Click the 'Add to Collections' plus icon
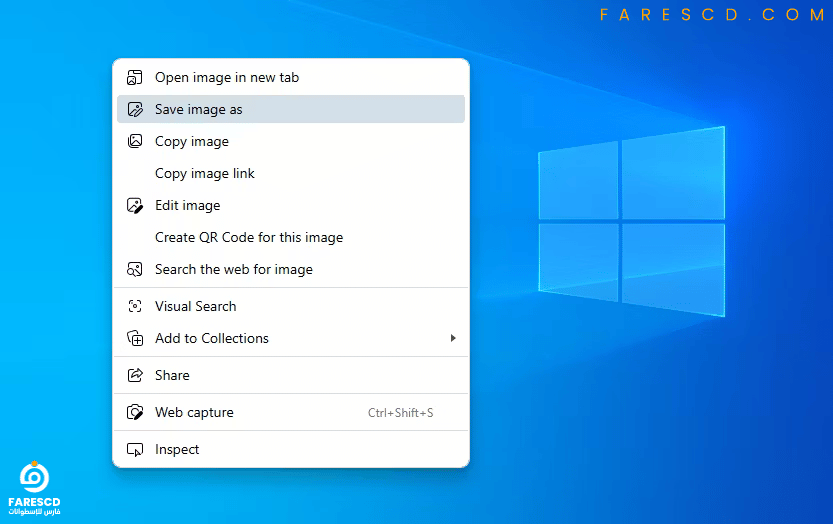This screenshot has height=524, width=833. [x=135, y=338]
